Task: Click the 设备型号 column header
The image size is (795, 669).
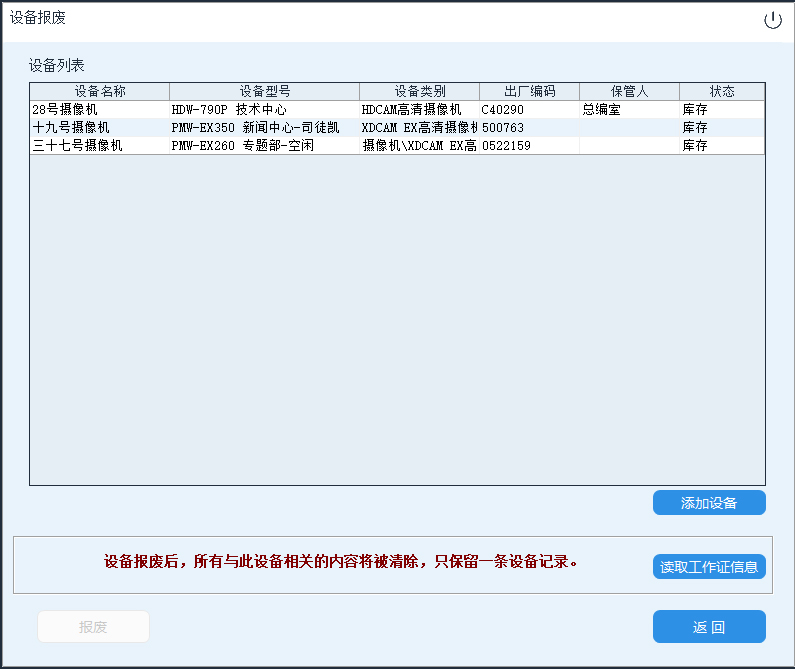Action: [264, 91]
